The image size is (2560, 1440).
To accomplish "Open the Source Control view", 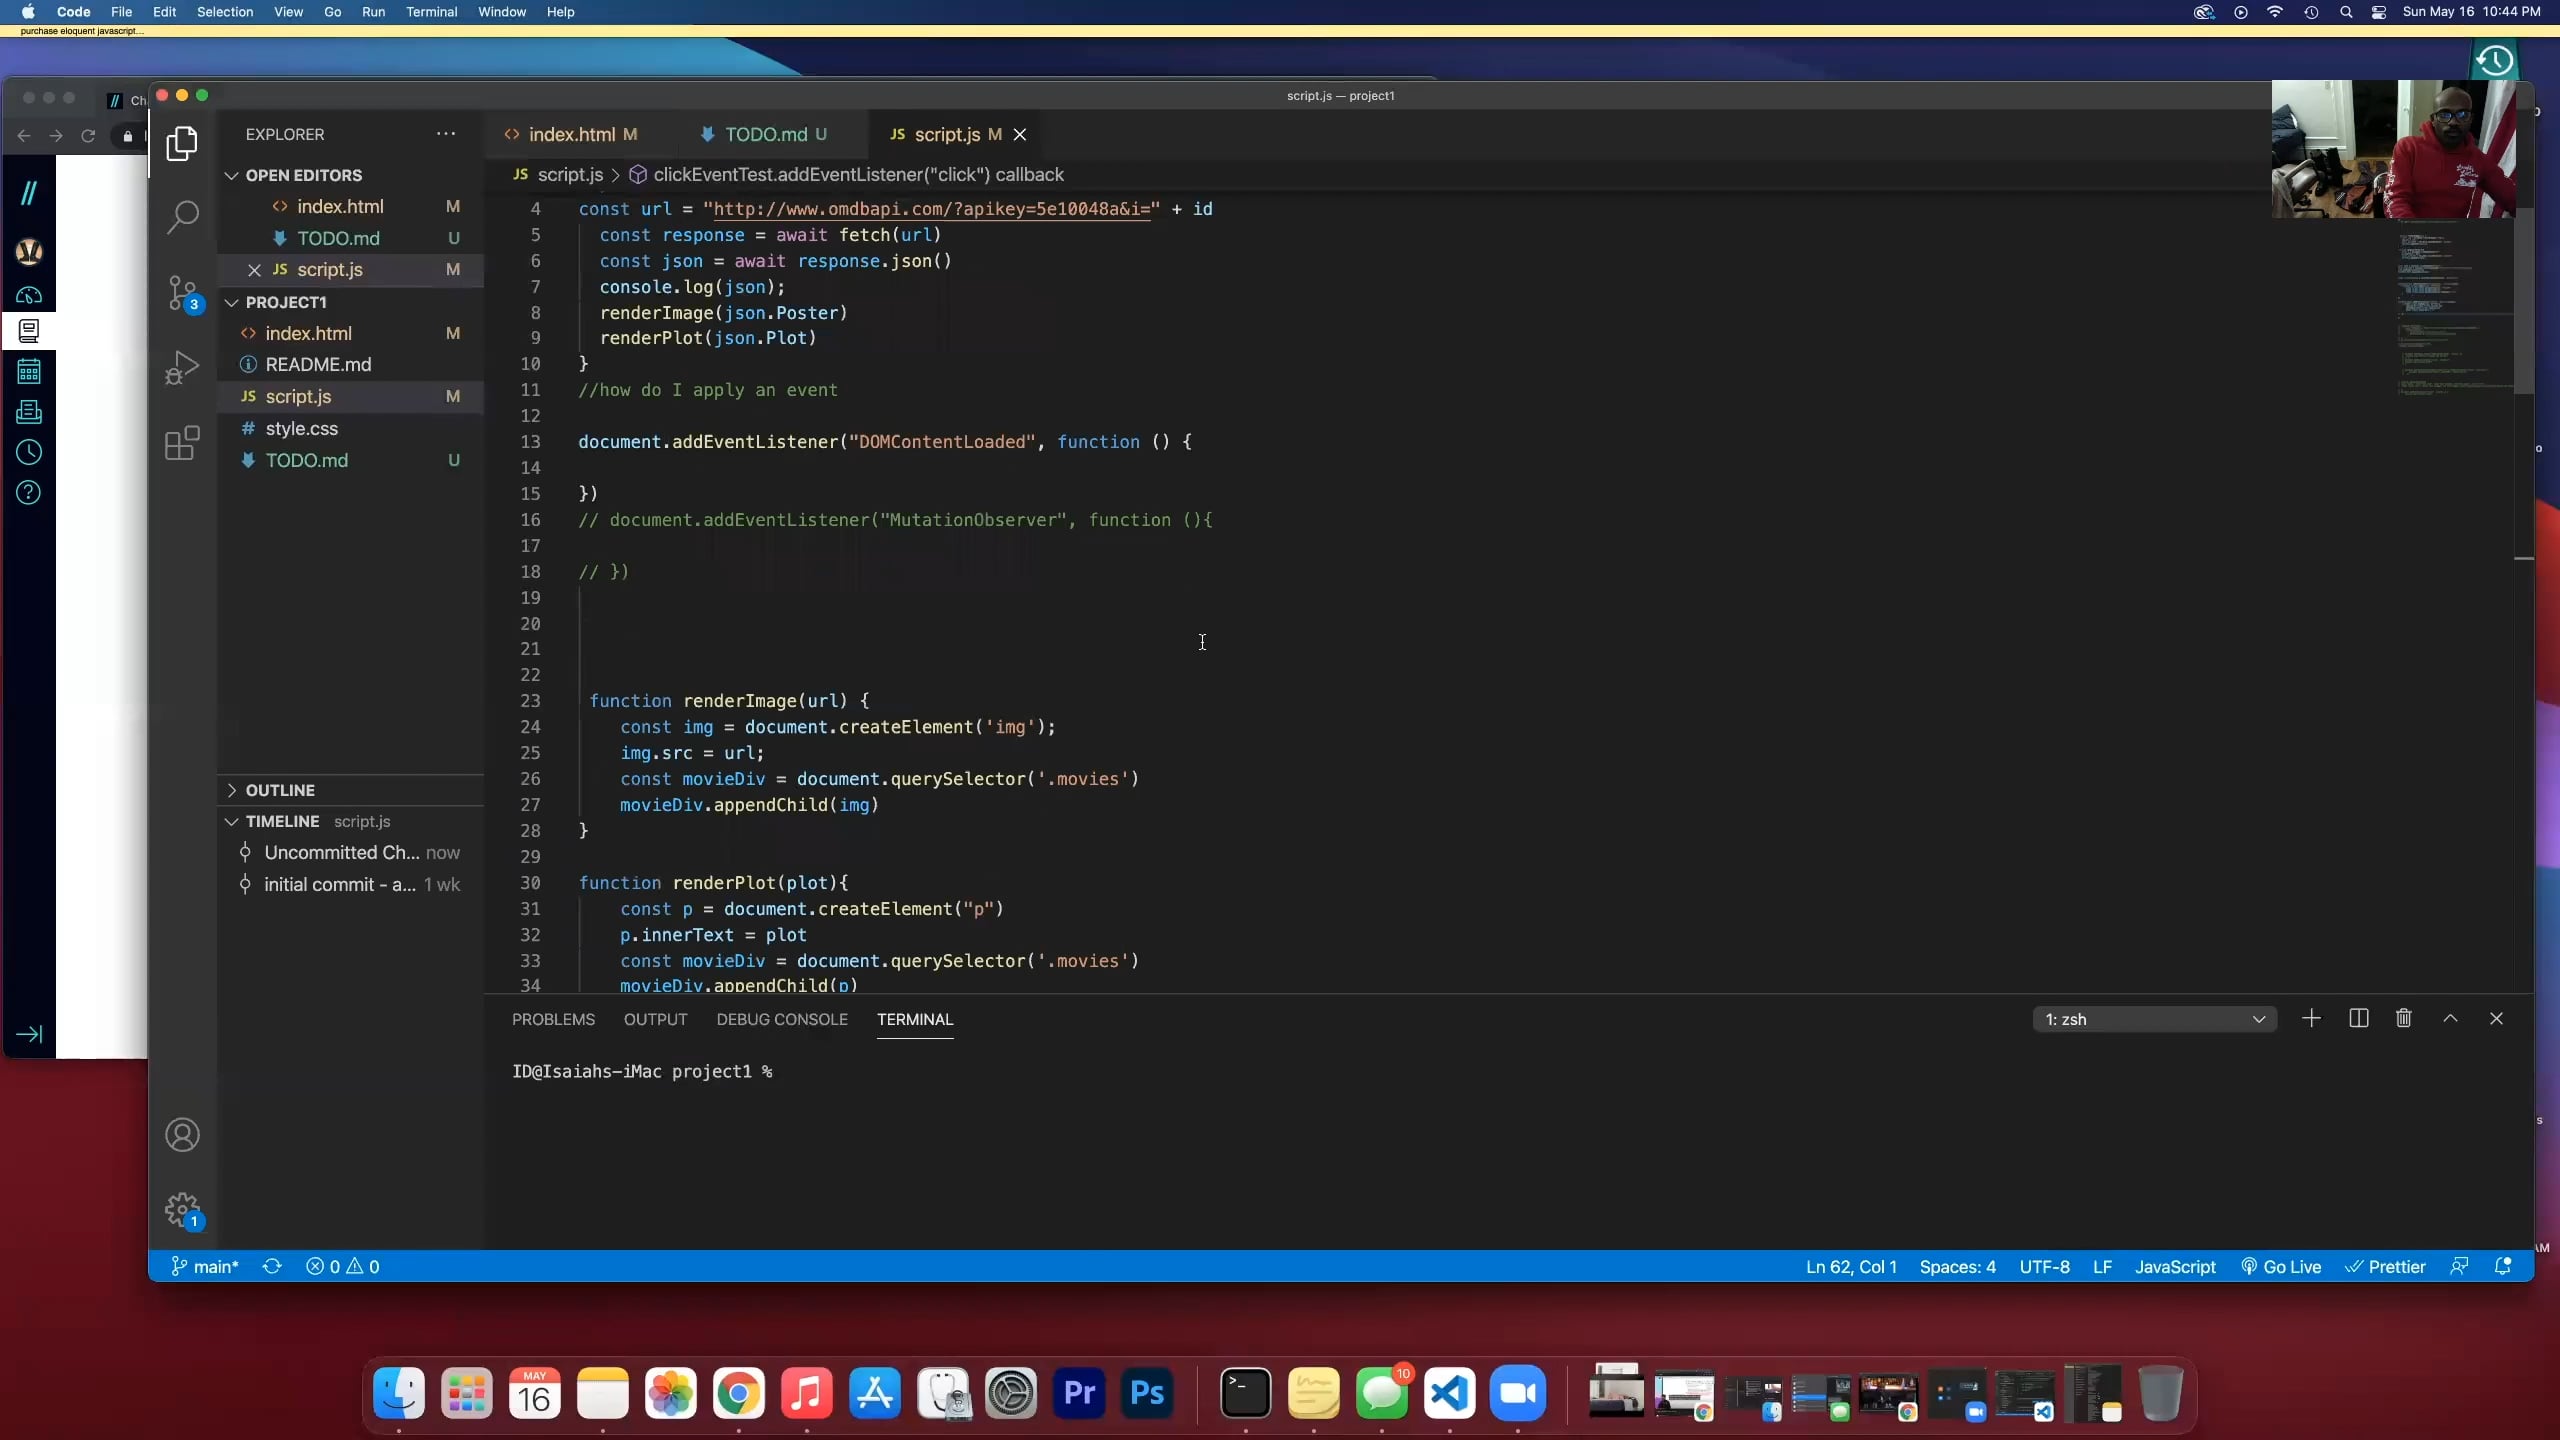I will 183,293.
